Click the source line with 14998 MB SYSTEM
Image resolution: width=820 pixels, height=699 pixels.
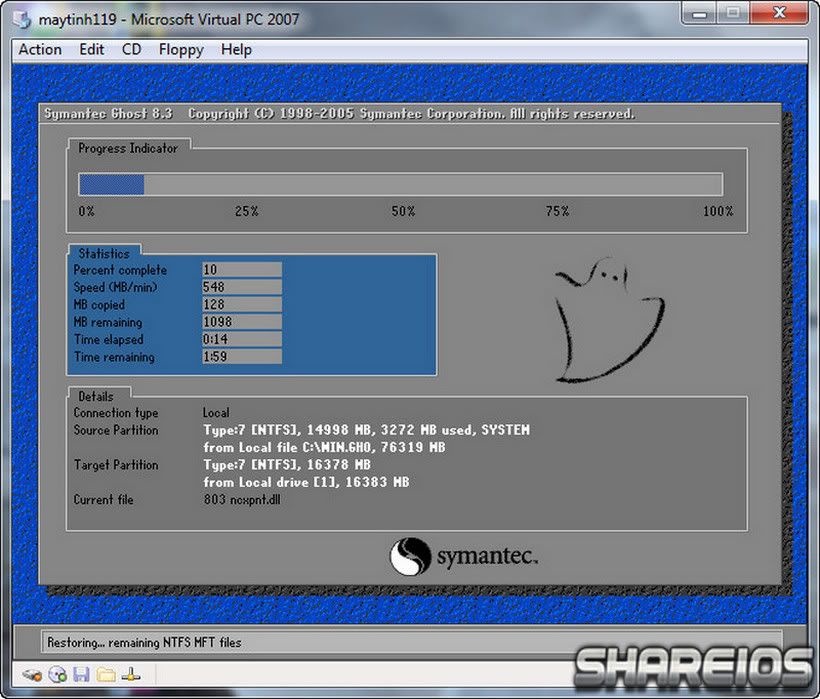(366, 430)
